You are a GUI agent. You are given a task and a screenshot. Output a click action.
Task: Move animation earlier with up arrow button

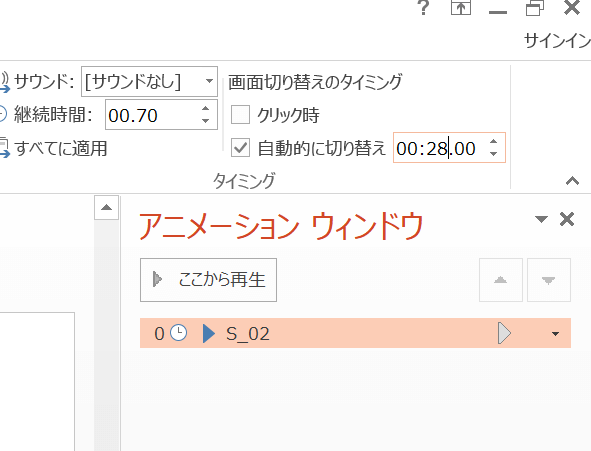[501, 280]
